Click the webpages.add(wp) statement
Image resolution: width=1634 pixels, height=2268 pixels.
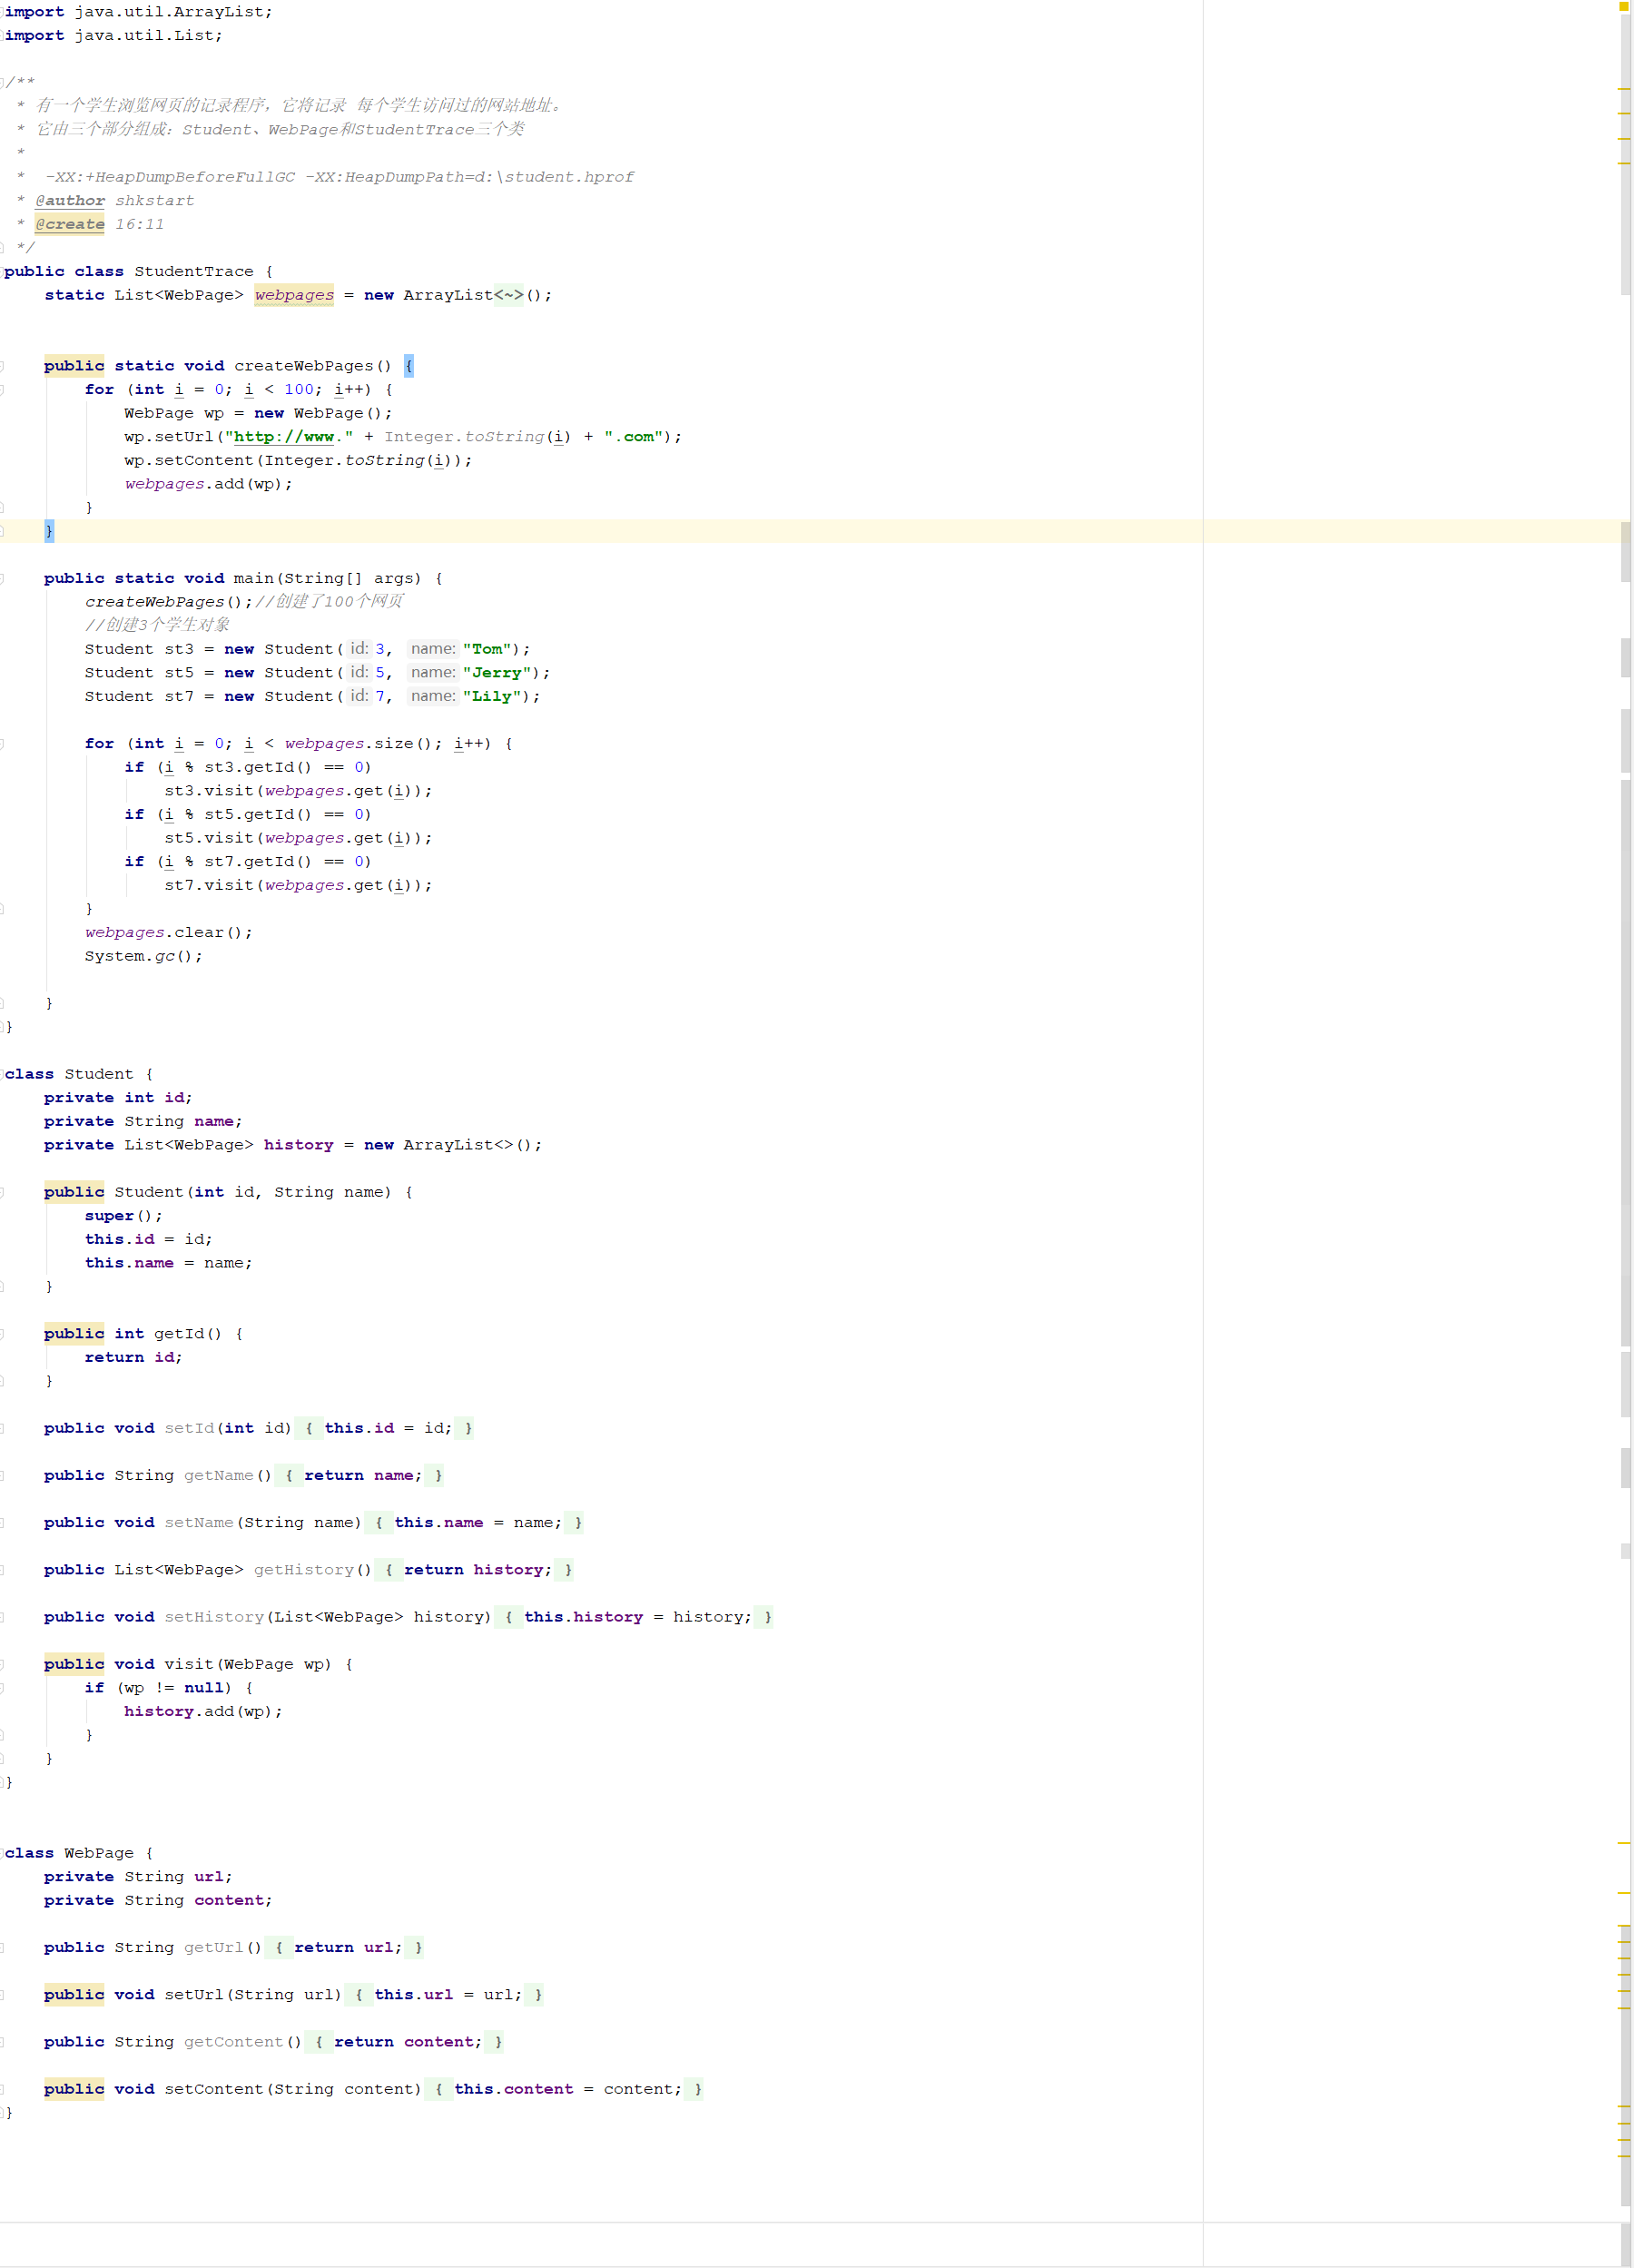208,483
